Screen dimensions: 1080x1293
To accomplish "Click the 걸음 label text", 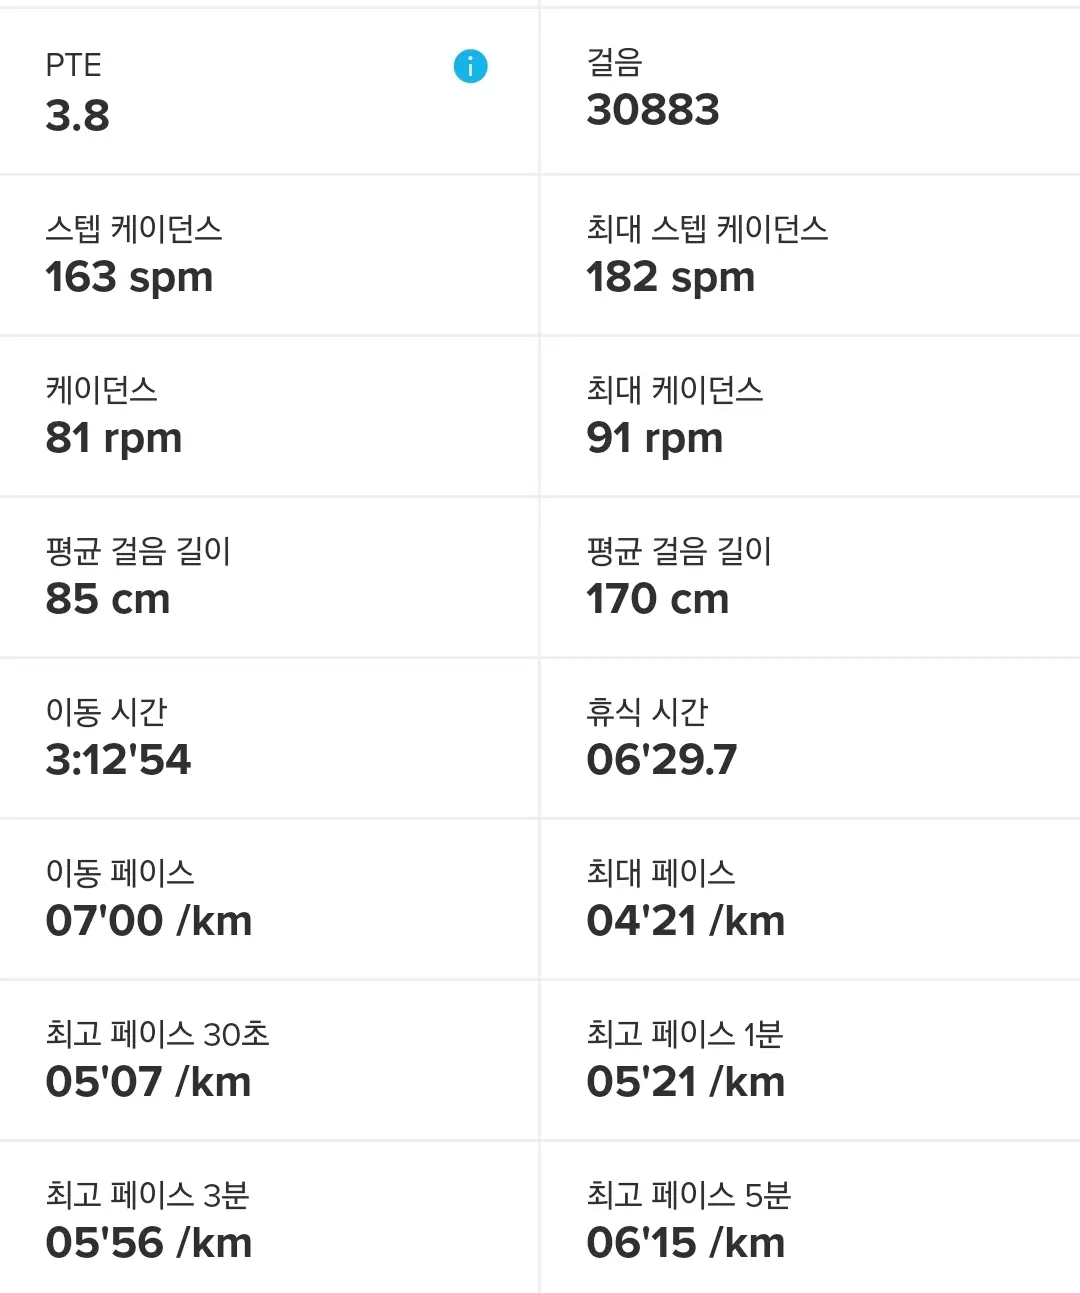I will pyautogui.click(x=614, y=62).
